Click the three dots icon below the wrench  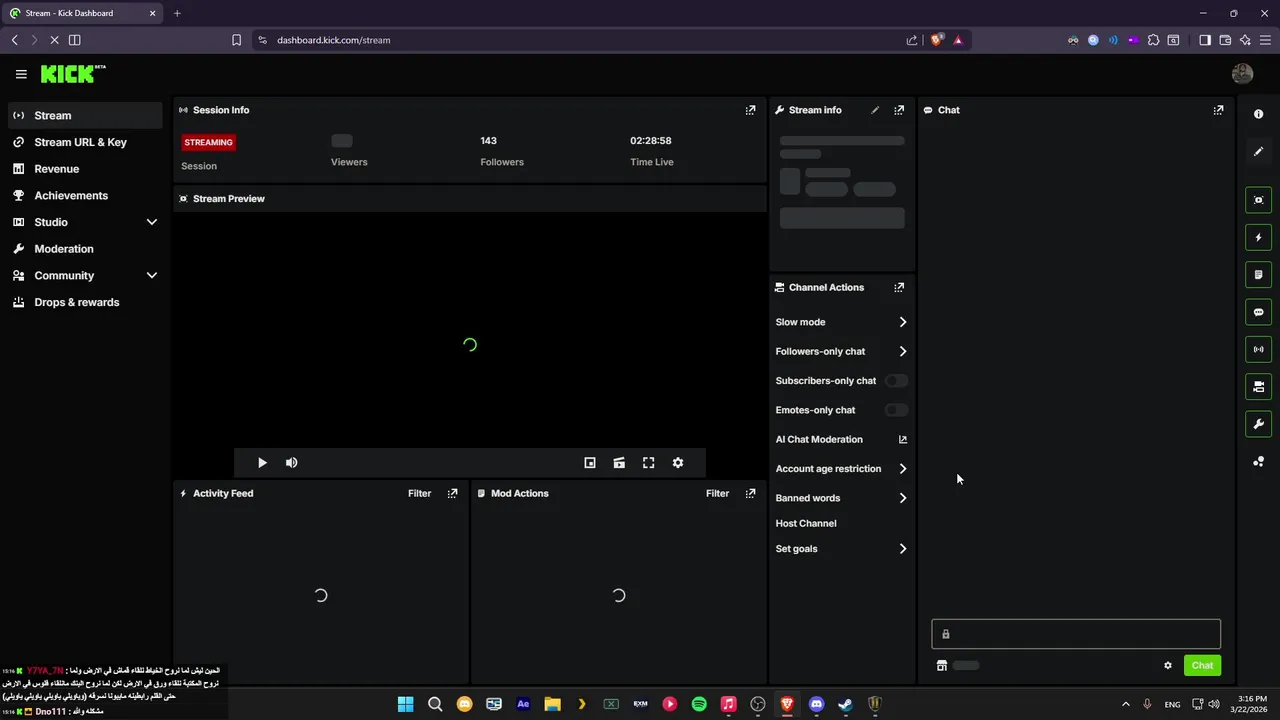coord(1258,462)
